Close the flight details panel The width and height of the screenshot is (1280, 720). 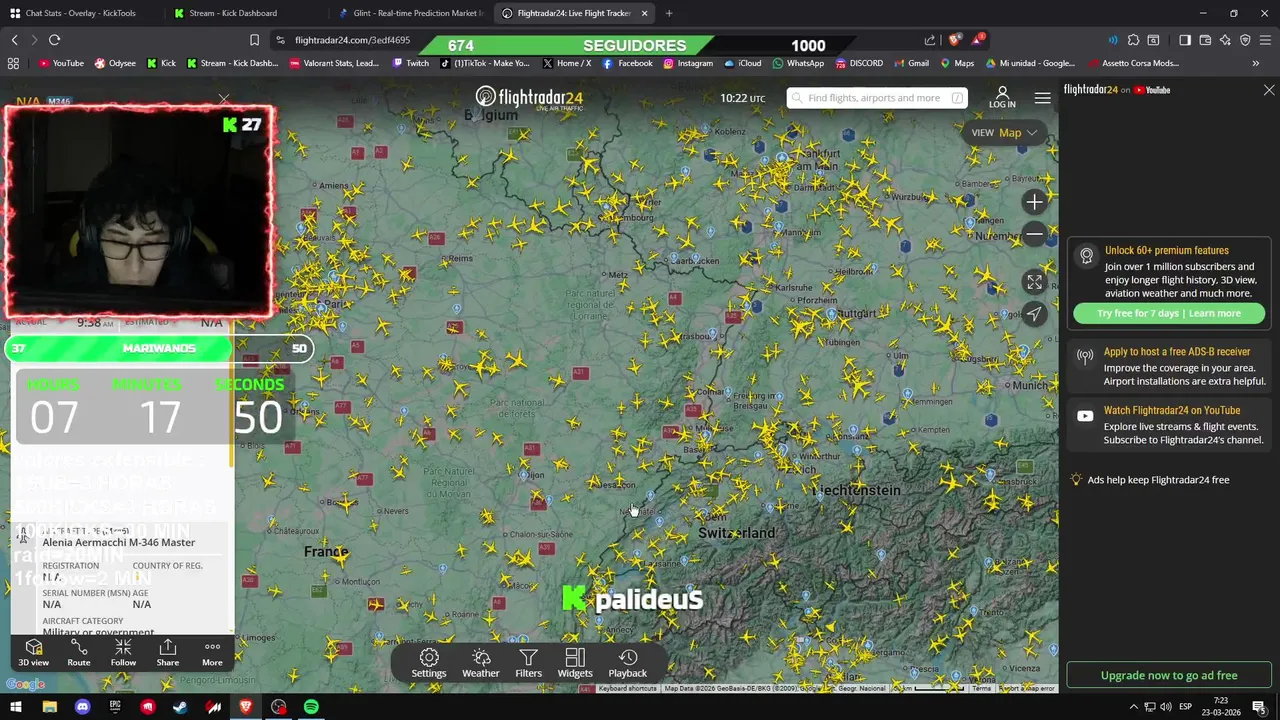pos(224,99)
